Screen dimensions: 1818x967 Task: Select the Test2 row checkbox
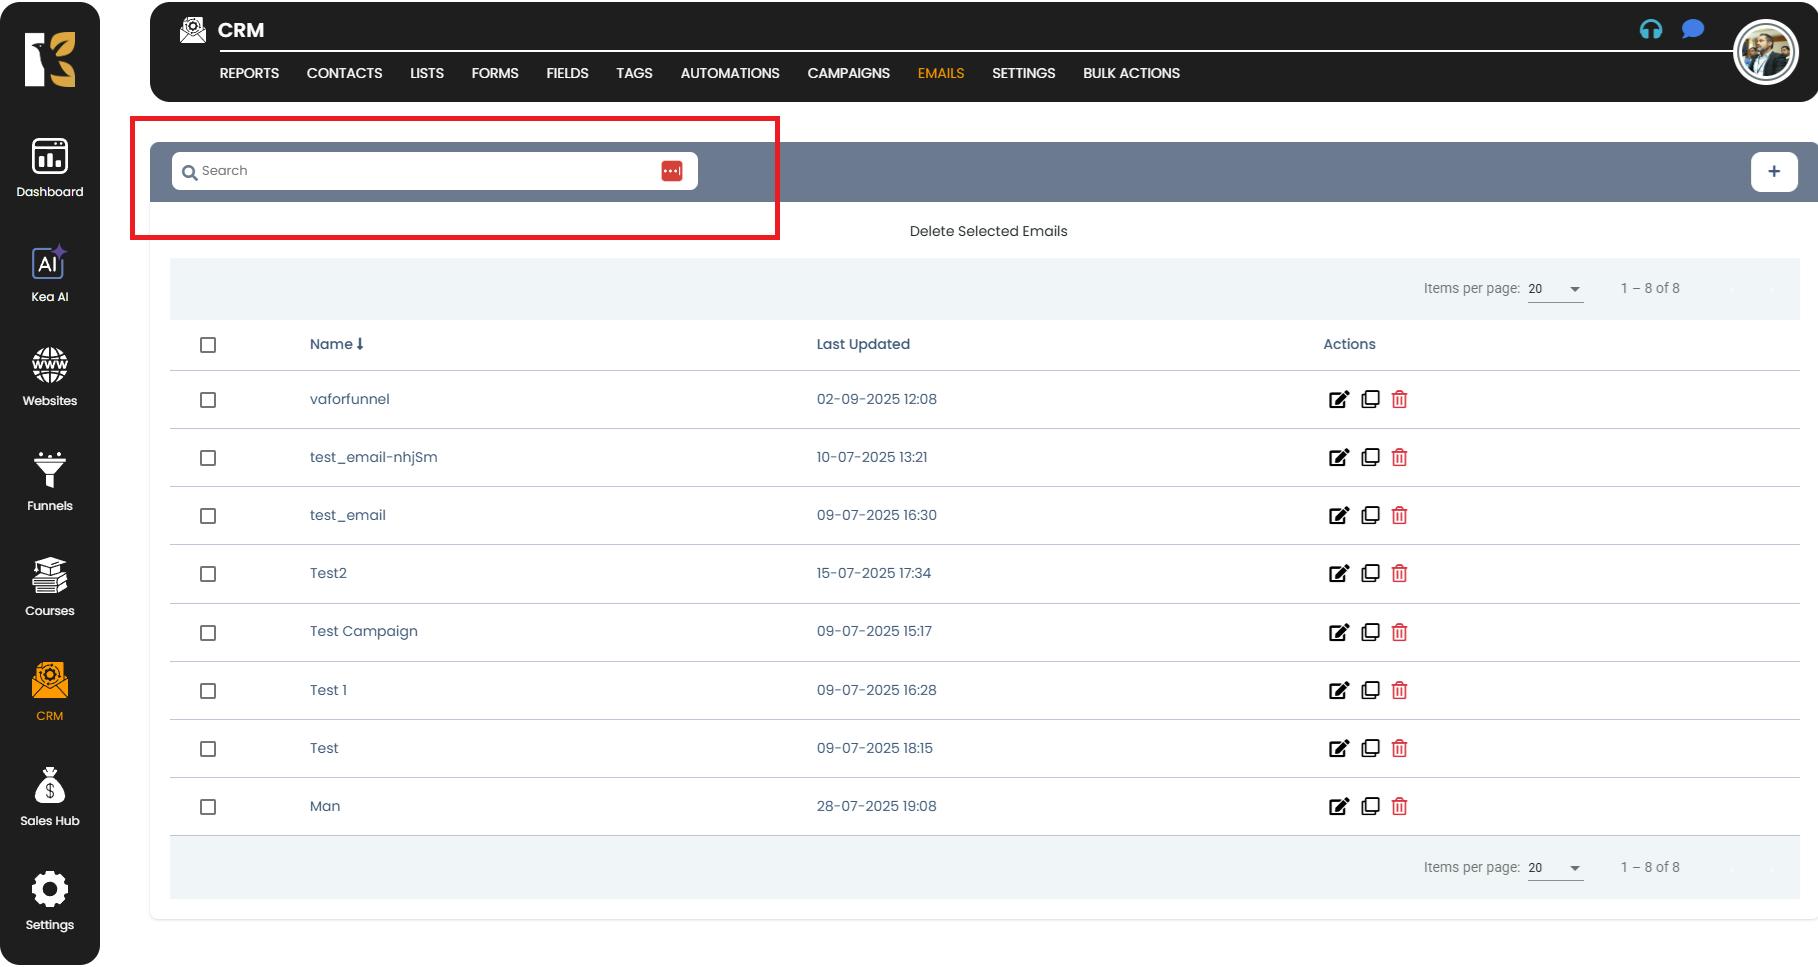coord(208,574)
